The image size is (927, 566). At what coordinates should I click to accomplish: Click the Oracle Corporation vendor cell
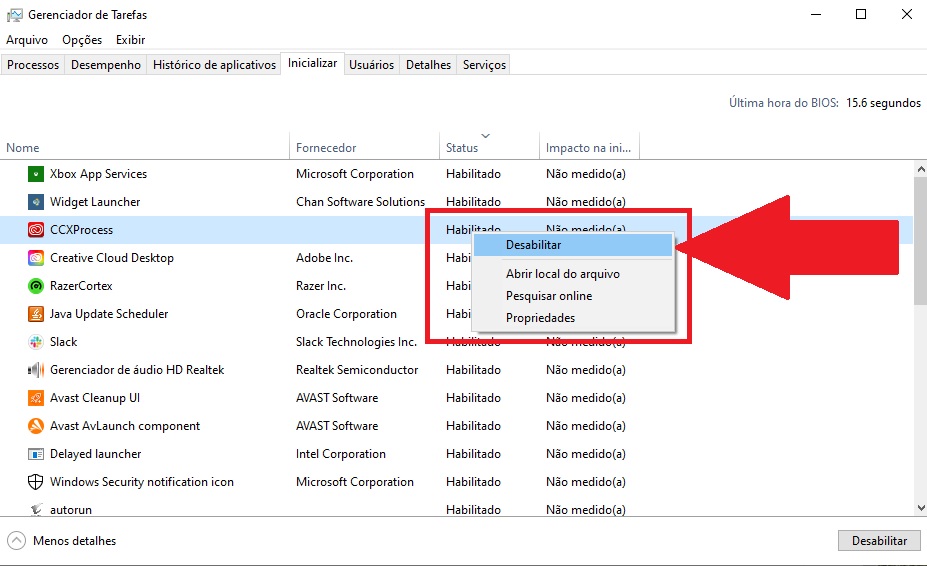(346, 313)
